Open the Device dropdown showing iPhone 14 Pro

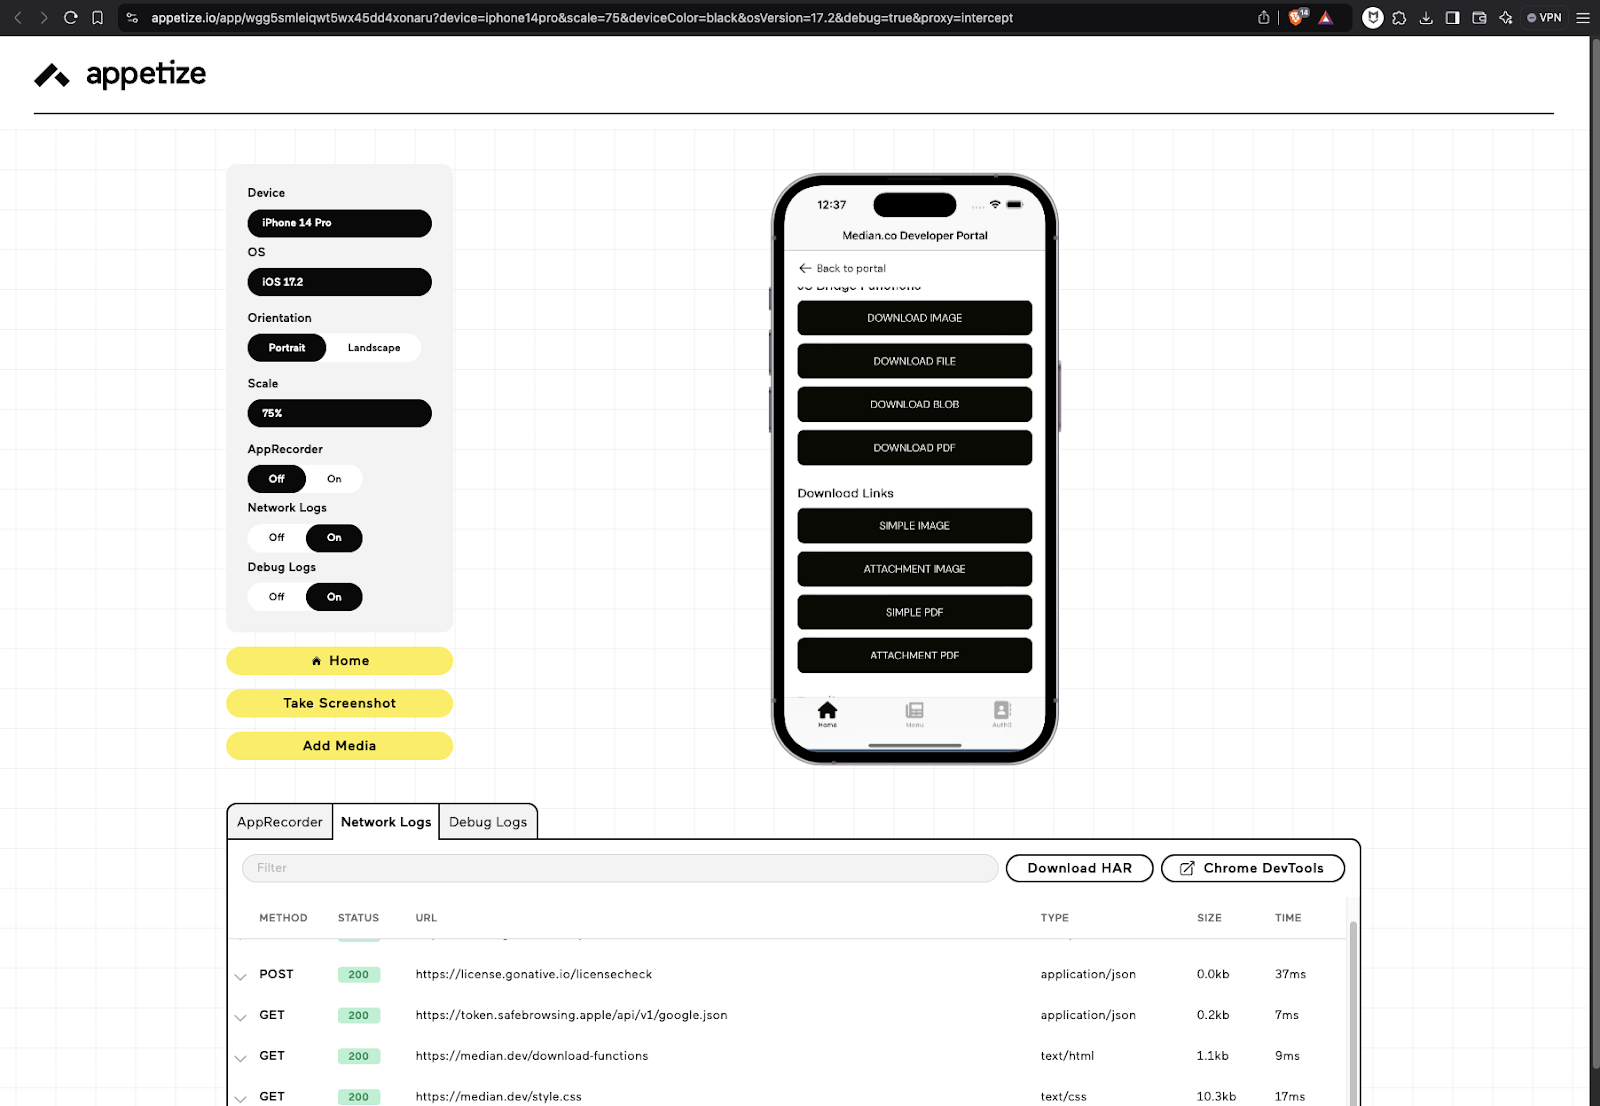339,223
